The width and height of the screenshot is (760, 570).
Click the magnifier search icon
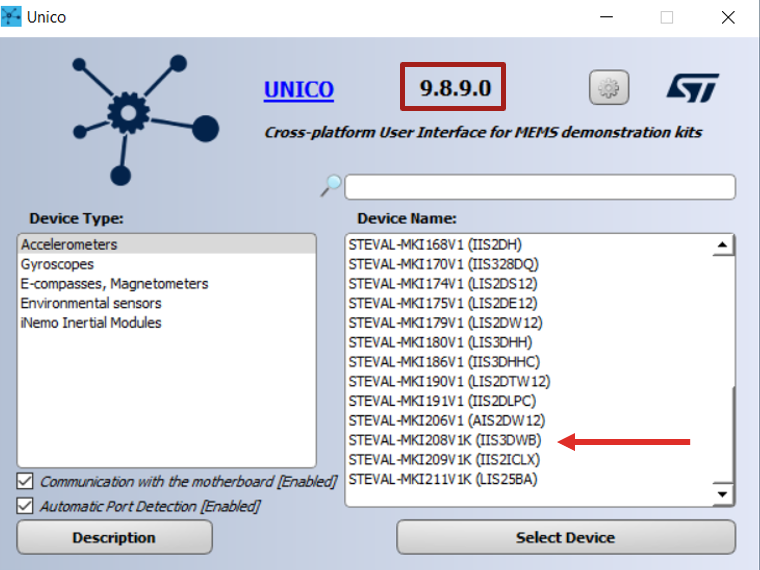(x=331, y=186)
